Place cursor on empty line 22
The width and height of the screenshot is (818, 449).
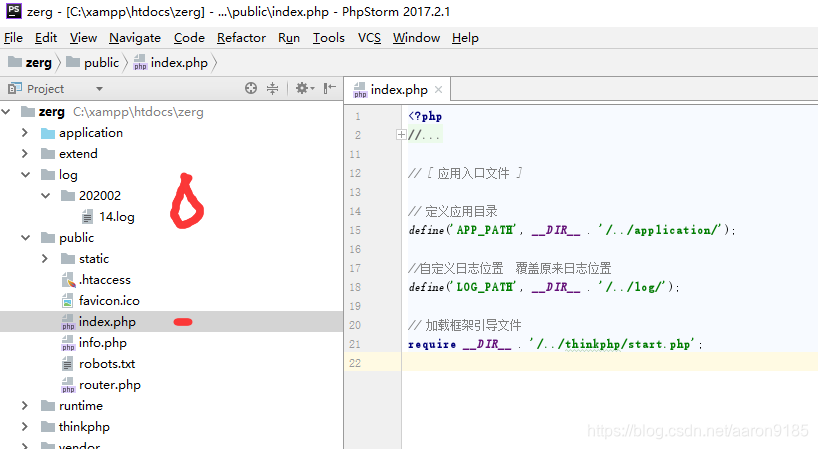click(x=609, y=363)
